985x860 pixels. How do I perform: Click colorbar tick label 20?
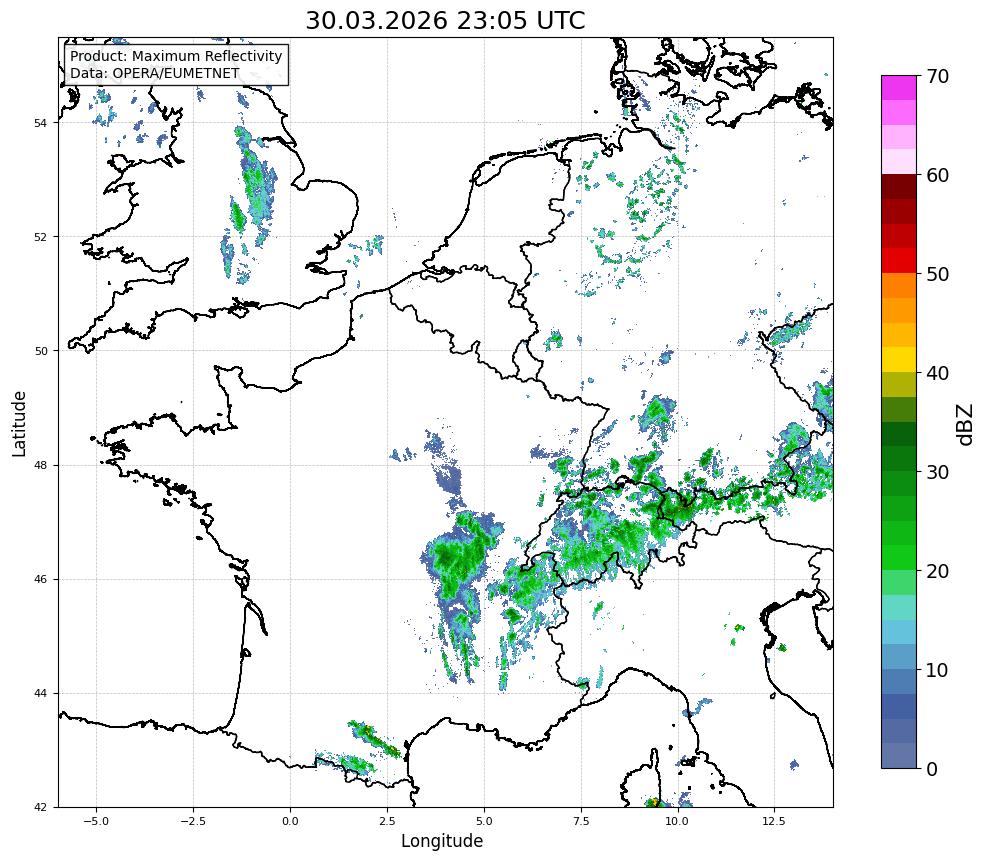pos(937,571)
